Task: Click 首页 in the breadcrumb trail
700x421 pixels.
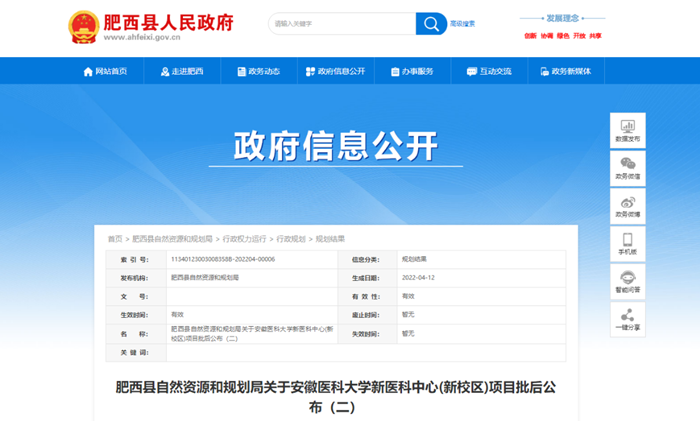Action: pyautogui.click(x=115, y=239)
